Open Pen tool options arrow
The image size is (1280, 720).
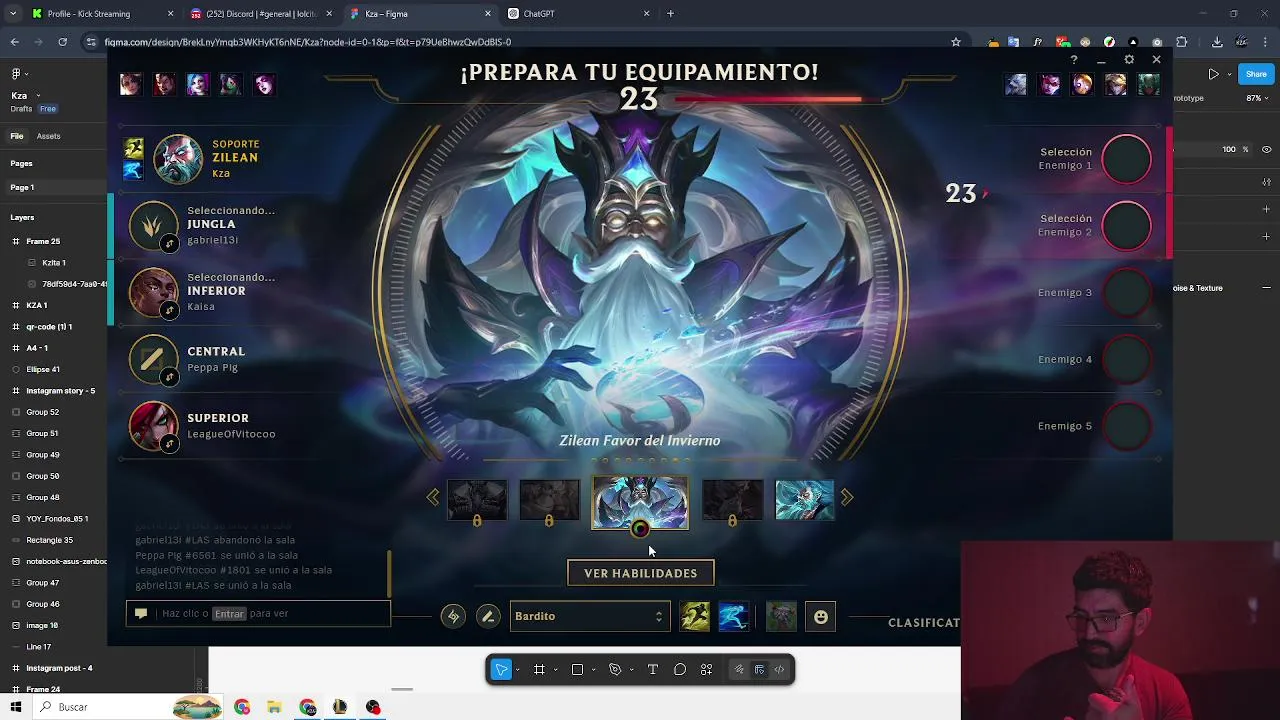tap(631, 670)
